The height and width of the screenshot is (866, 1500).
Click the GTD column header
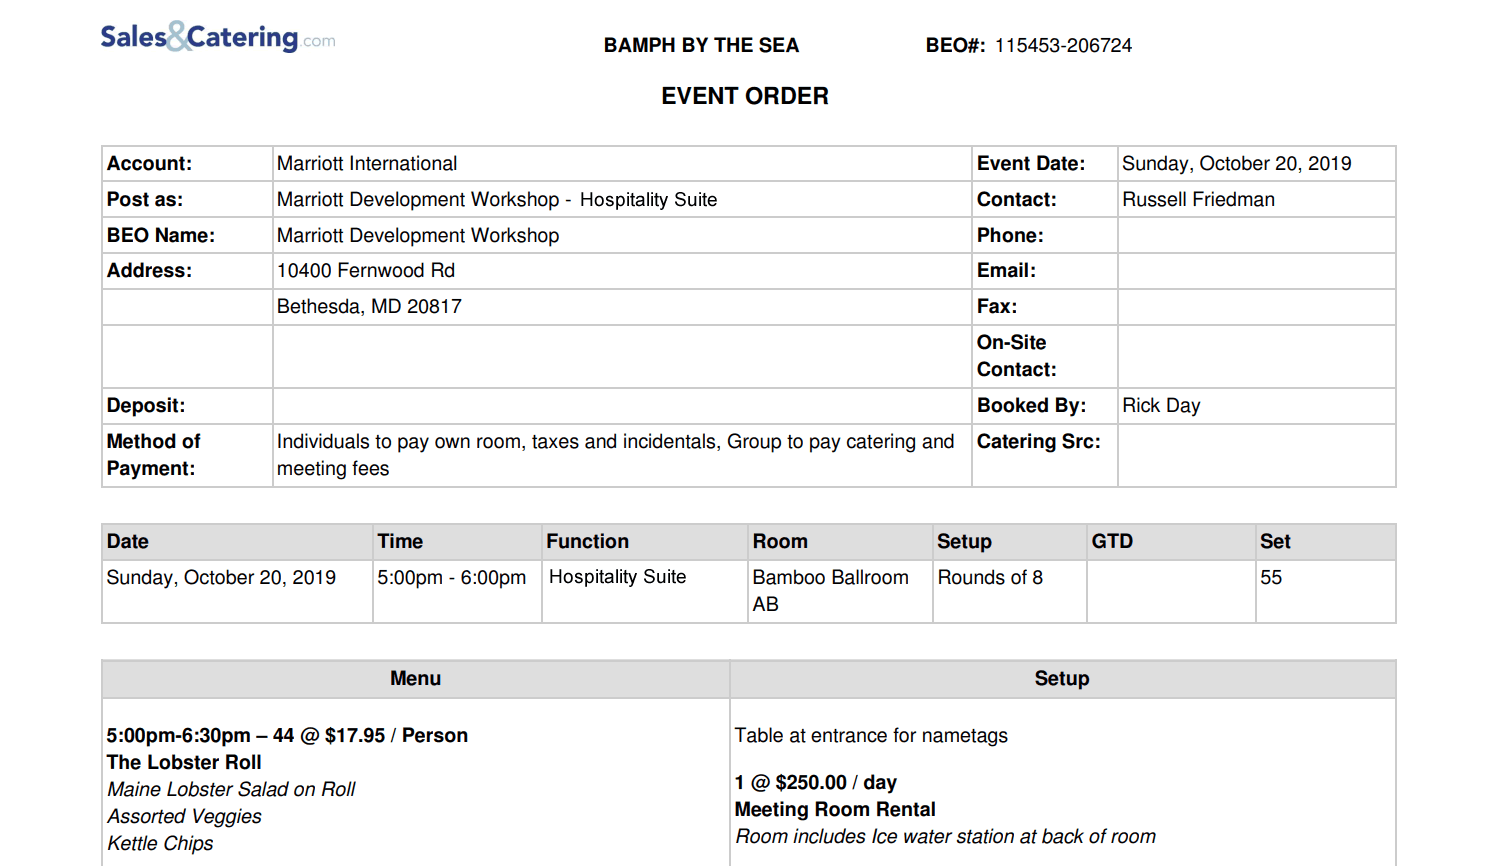(1112, 542)
